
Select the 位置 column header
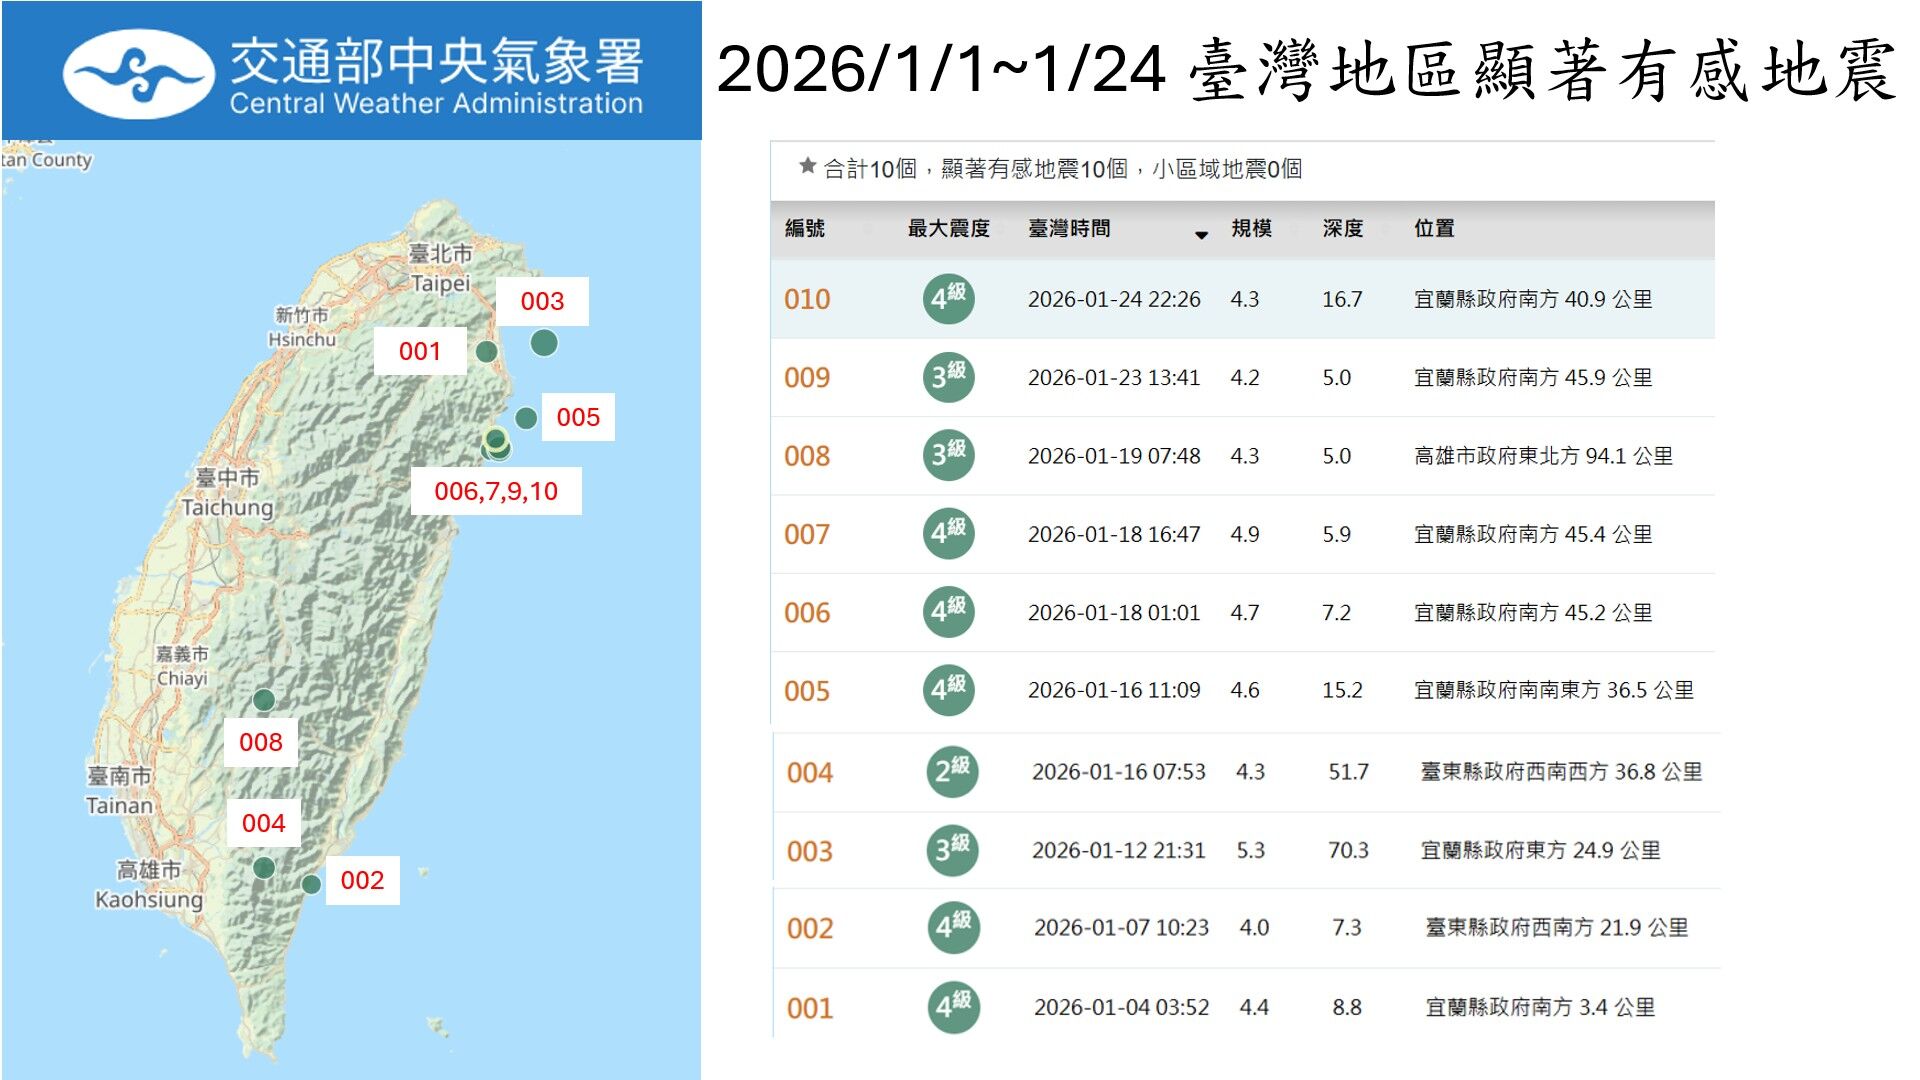[1436, 228]
